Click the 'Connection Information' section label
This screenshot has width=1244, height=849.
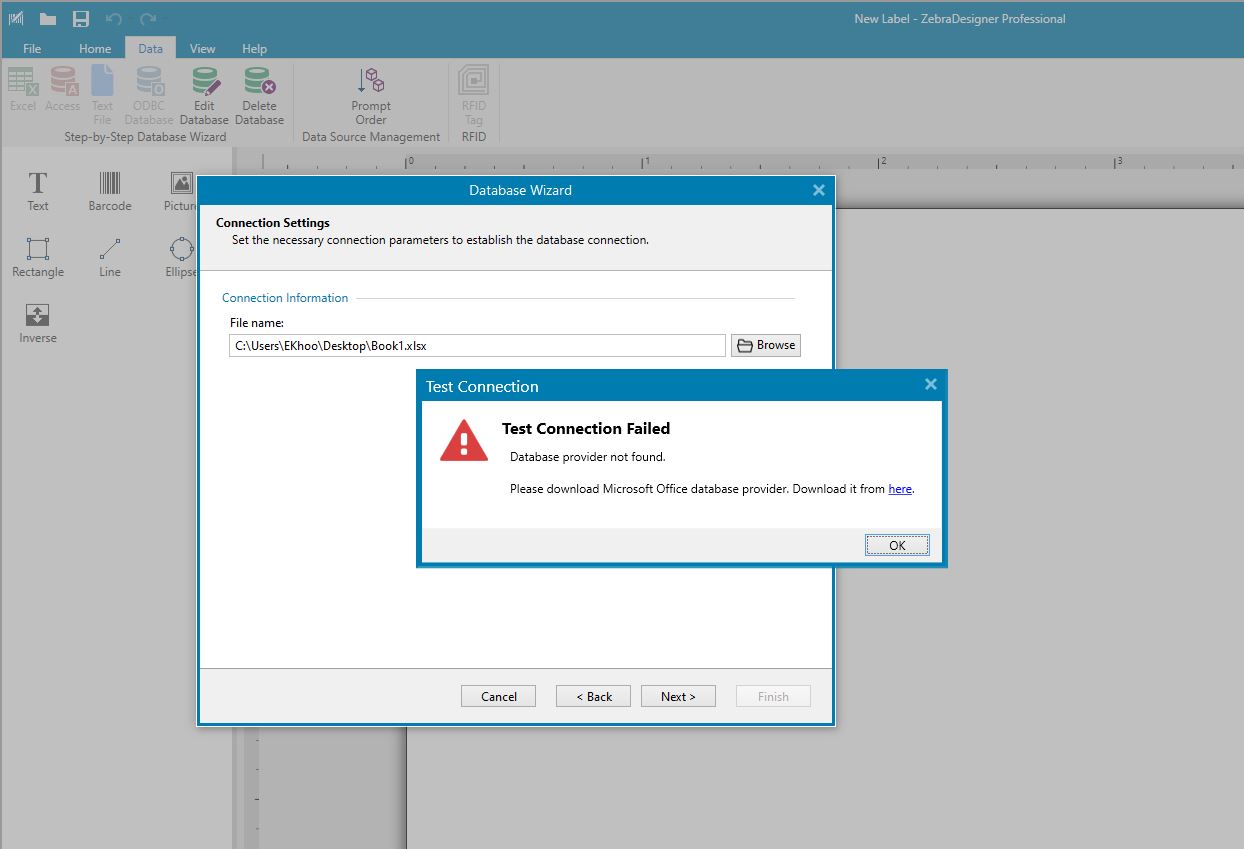285,298
